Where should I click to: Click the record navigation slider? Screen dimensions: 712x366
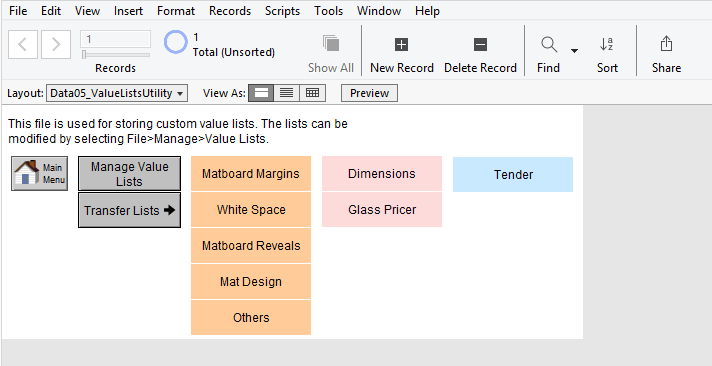(x=116, y=54)
